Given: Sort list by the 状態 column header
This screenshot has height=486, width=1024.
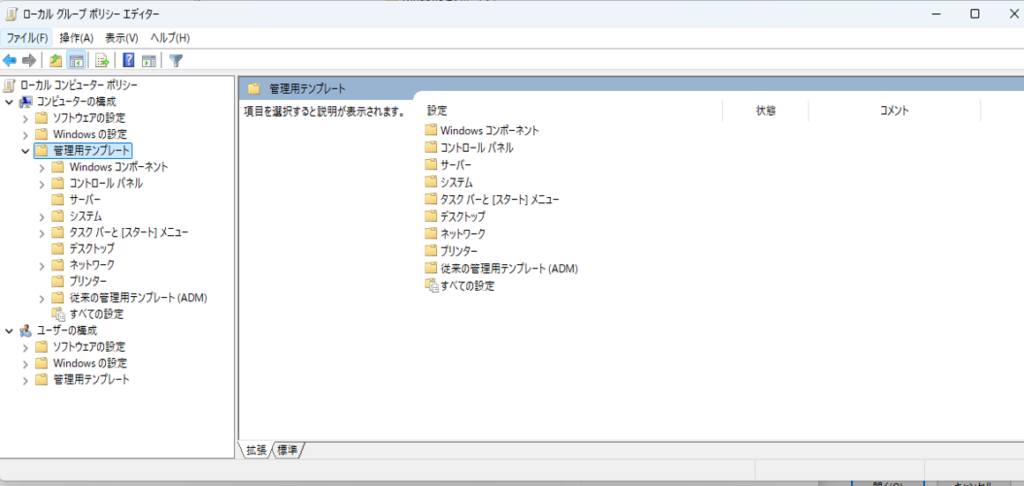Looking at the screenshot, I should [765, 111].
